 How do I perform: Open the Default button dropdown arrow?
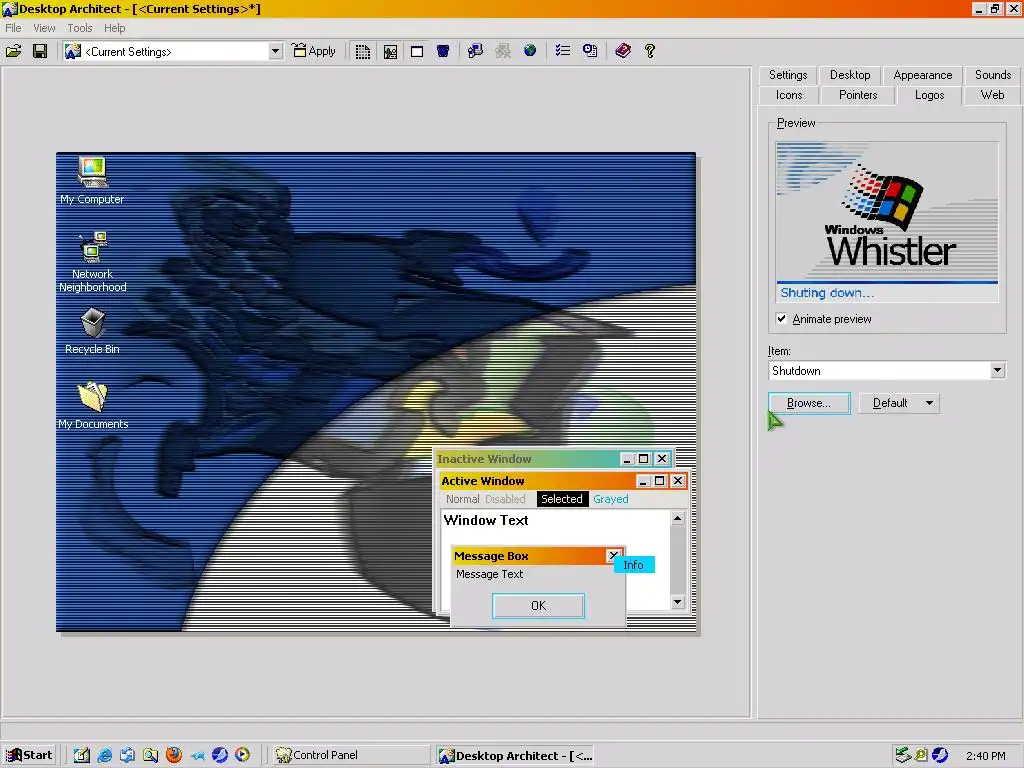pos(929,403)
